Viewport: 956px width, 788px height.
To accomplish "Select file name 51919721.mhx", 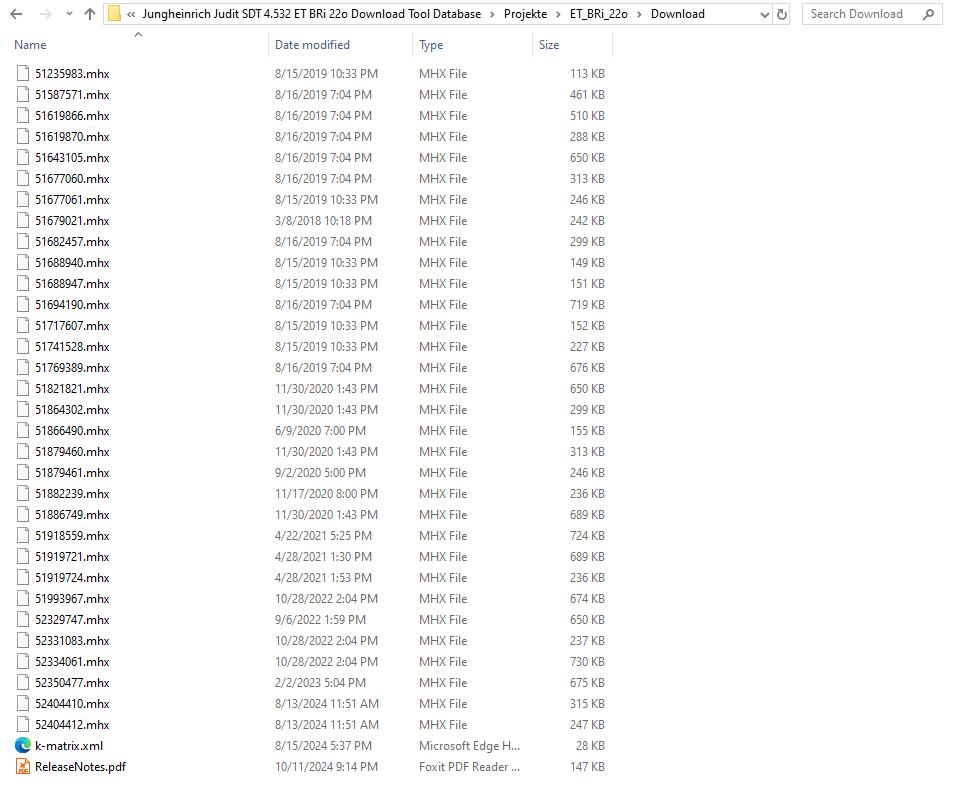I will pyautogui.click(x=72, y=556).
